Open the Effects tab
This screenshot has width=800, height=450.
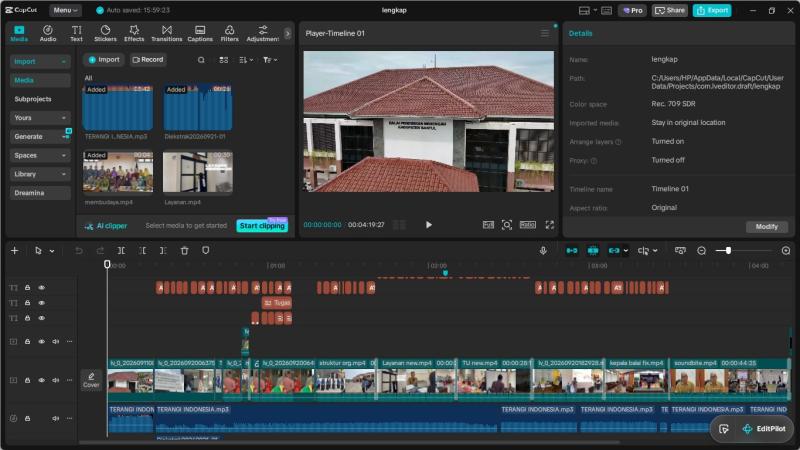pyautogui.click(x=134, y=33)
